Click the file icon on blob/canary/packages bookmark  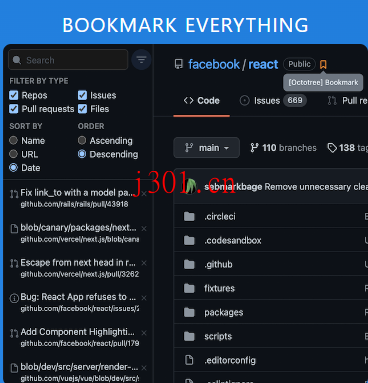point(14,229)
